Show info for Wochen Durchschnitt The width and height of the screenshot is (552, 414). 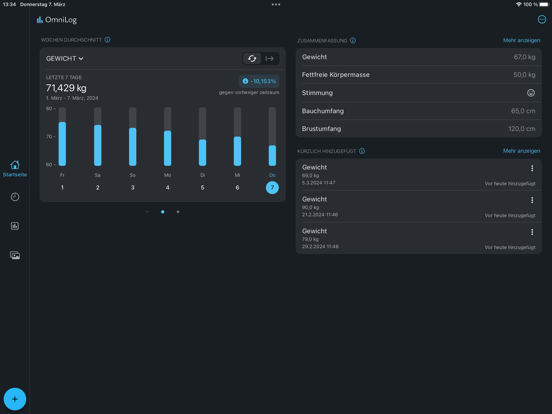point(107,40)
